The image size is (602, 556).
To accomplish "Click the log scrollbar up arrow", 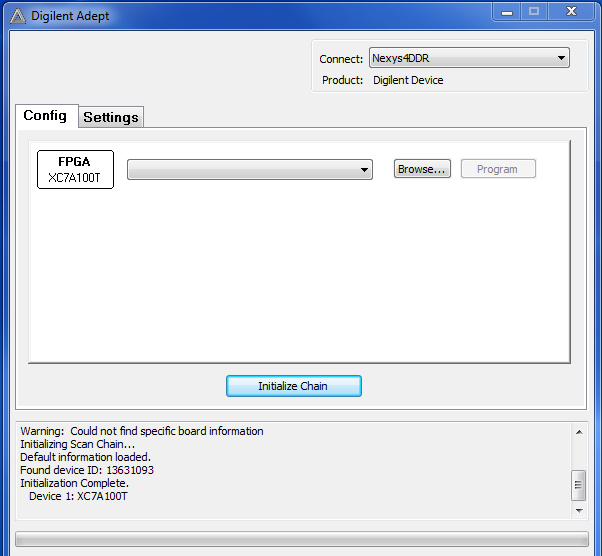I will [x=578, y=432].
